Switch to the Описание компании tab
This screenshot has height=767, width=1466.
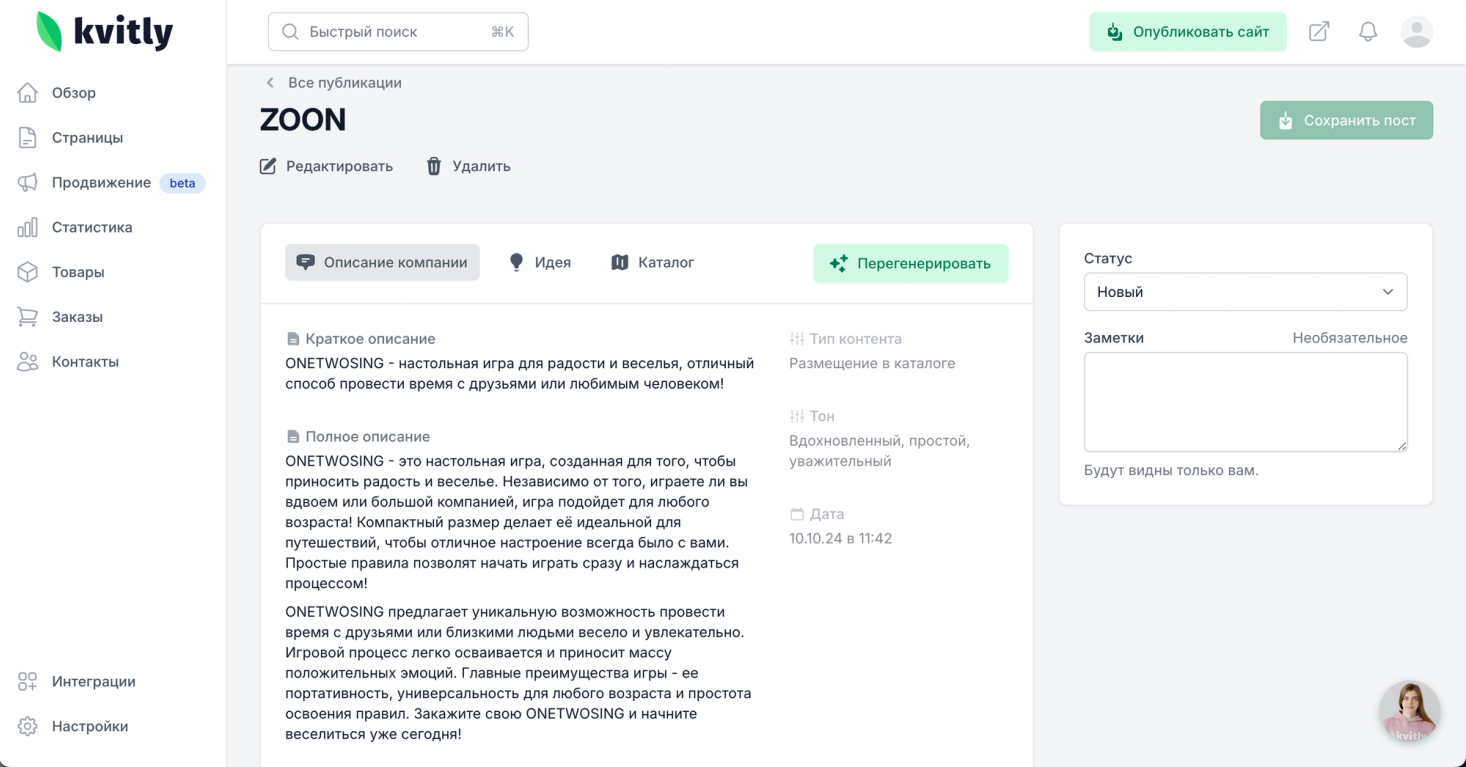382,262
